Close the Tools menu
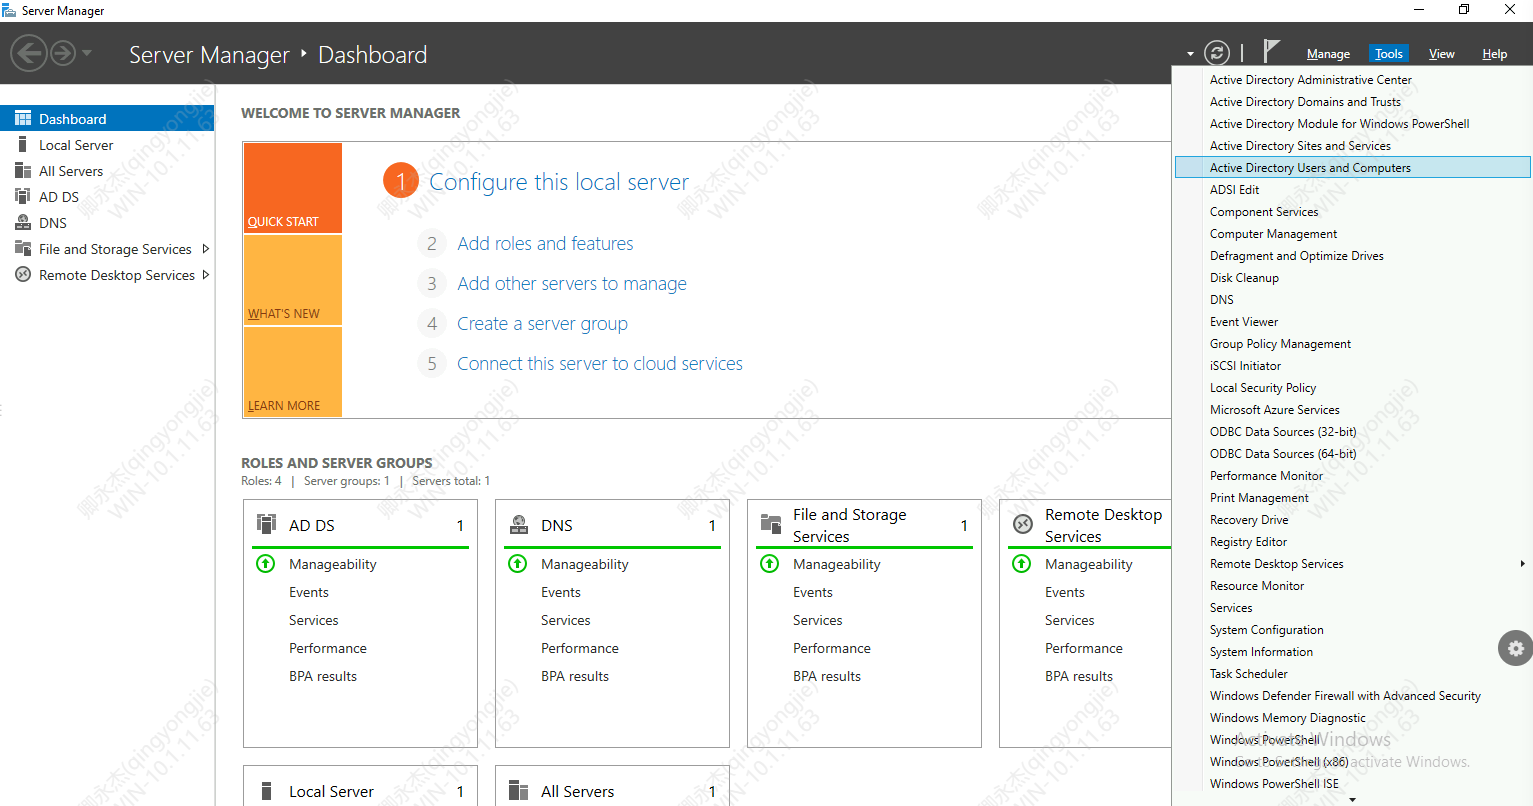The width and height of the screenshot is (1533, 806). click(1388, 54)
